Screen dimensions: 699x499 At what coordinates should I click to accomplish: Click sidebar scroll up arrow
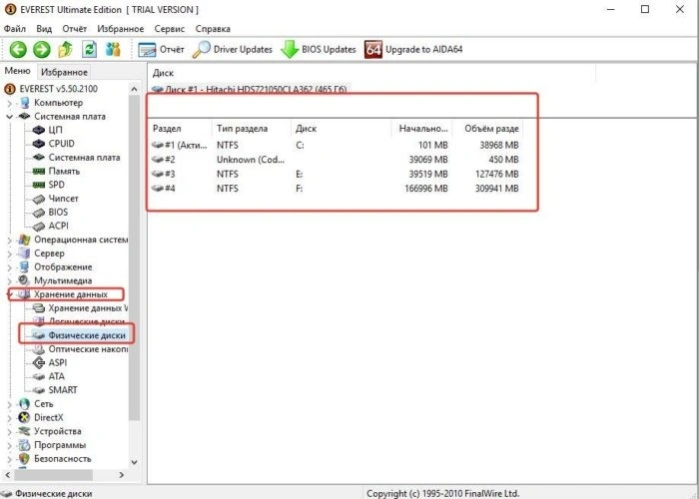pyautogui.click(x=134, y=89)
